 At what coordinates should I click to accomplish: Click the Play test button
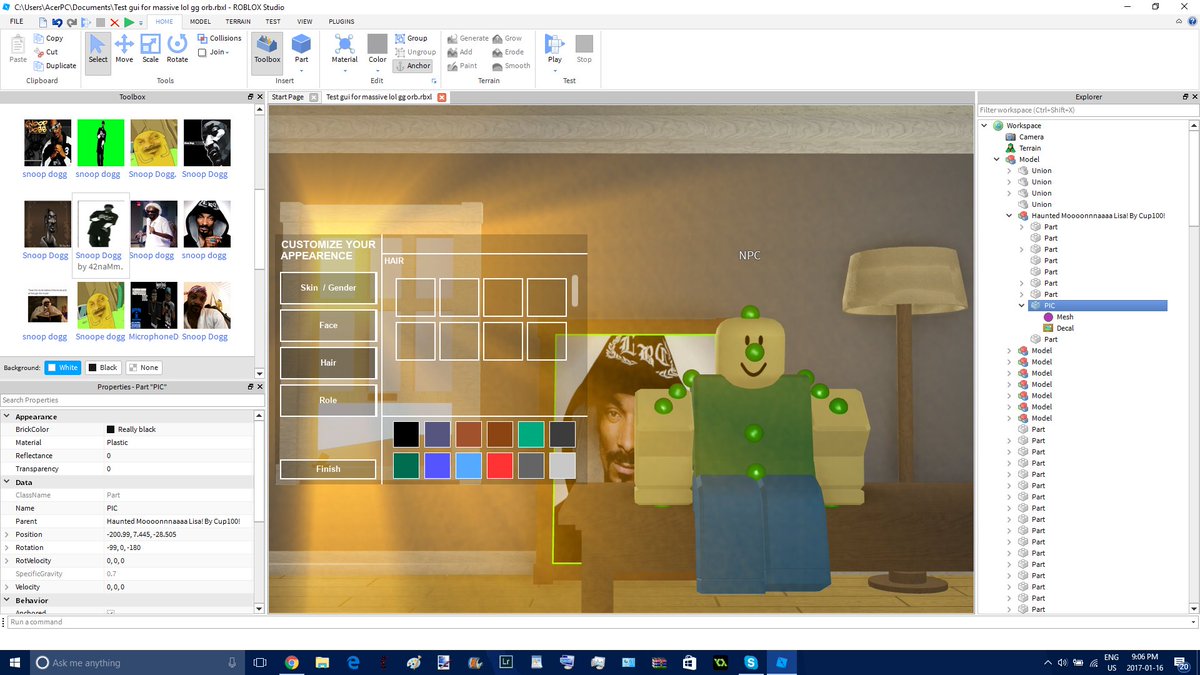[x=555, y=49]
